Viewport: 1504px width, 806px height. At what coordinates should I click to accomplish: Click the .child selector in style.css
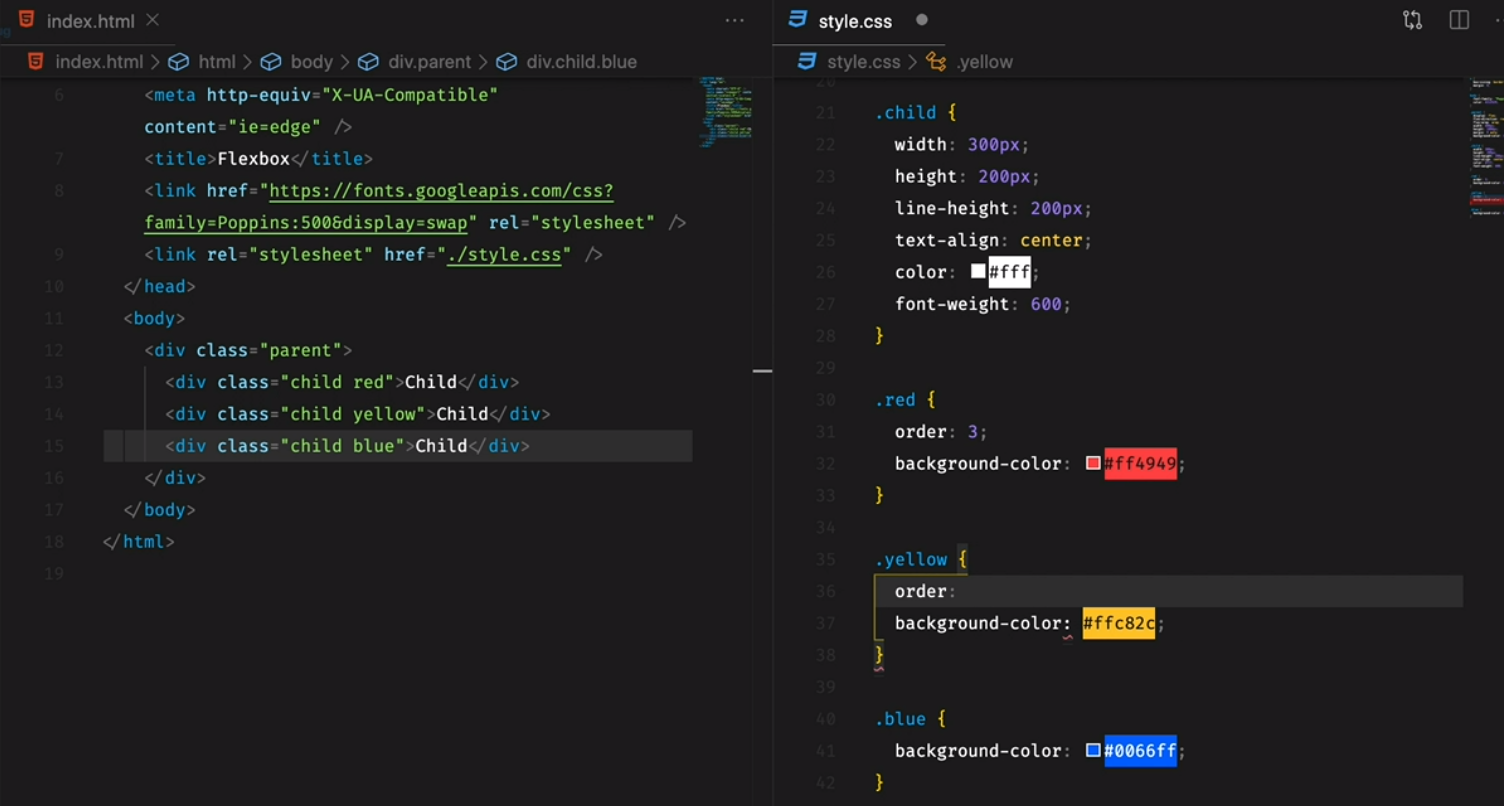906,112
